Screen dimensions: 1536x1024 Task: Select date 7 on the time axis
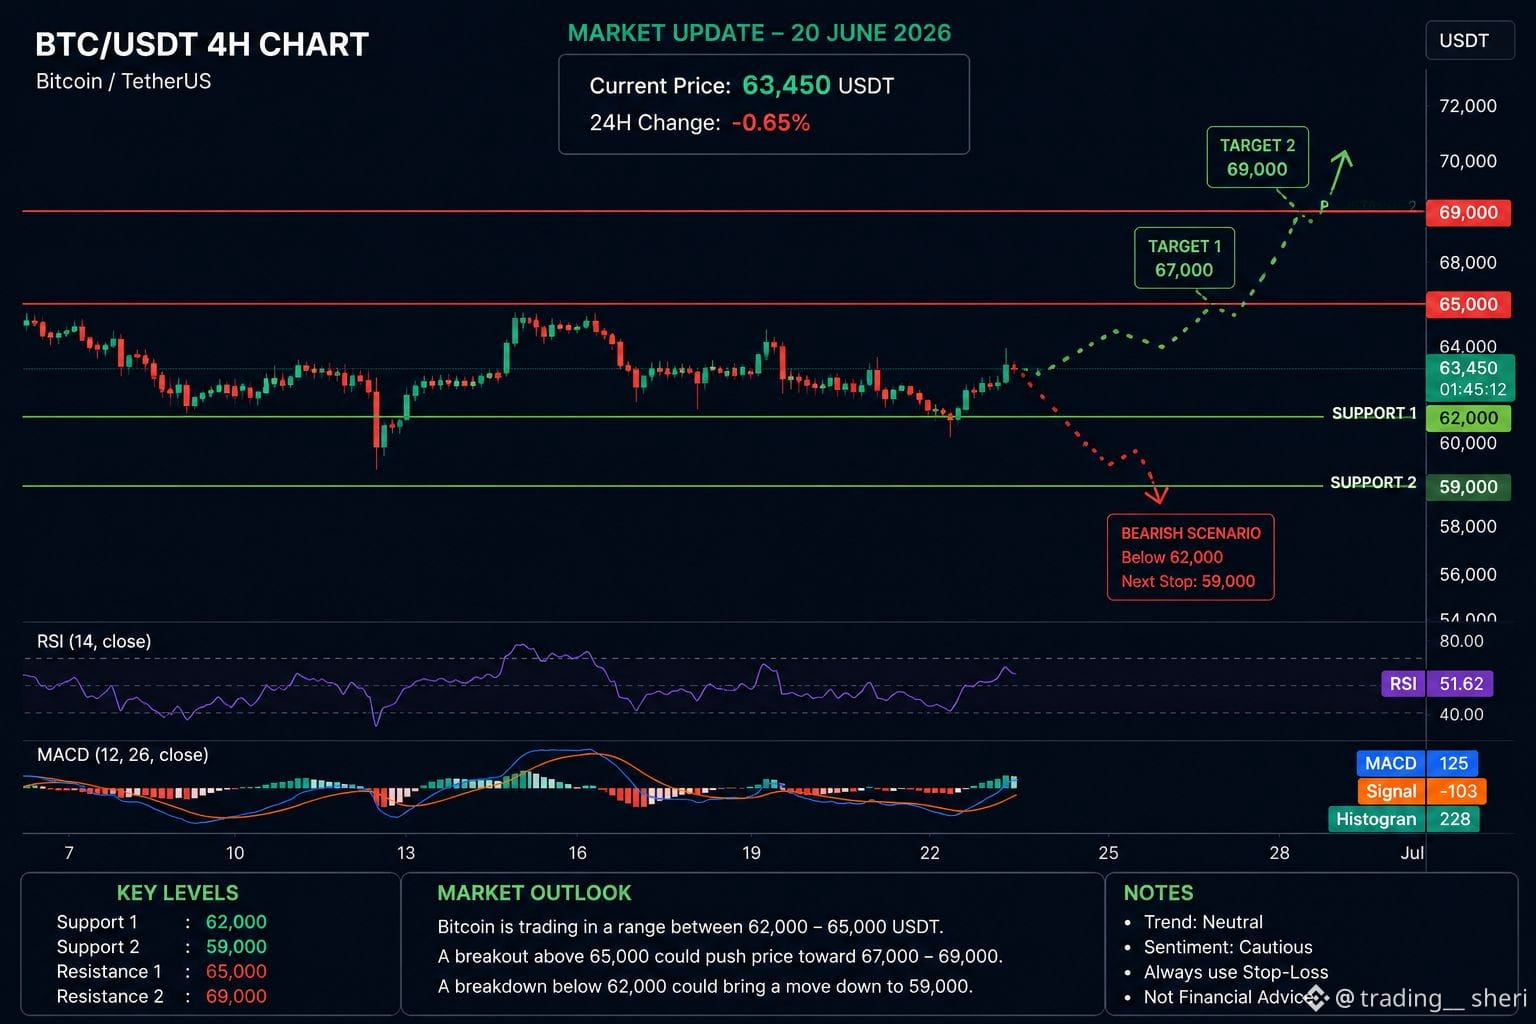(69, 853)
